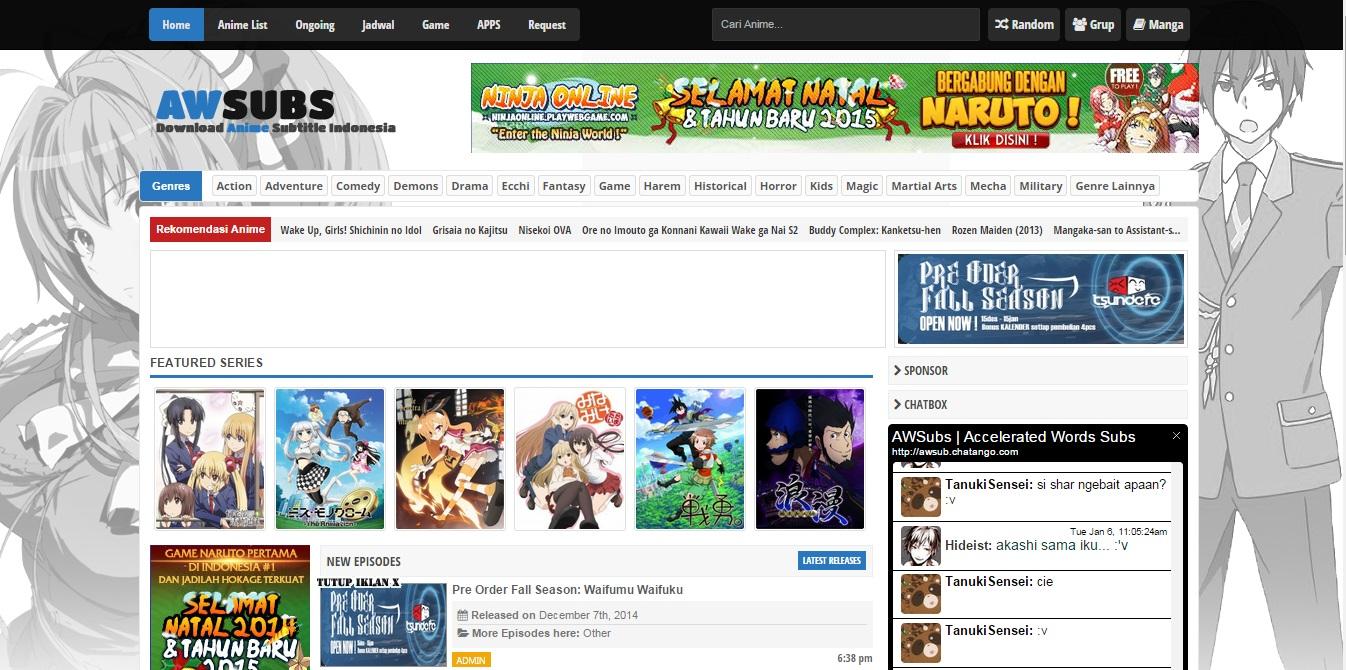
Task: Open Wake Up, Girls! Shichinin no Idol
Action: pos(351,230)
